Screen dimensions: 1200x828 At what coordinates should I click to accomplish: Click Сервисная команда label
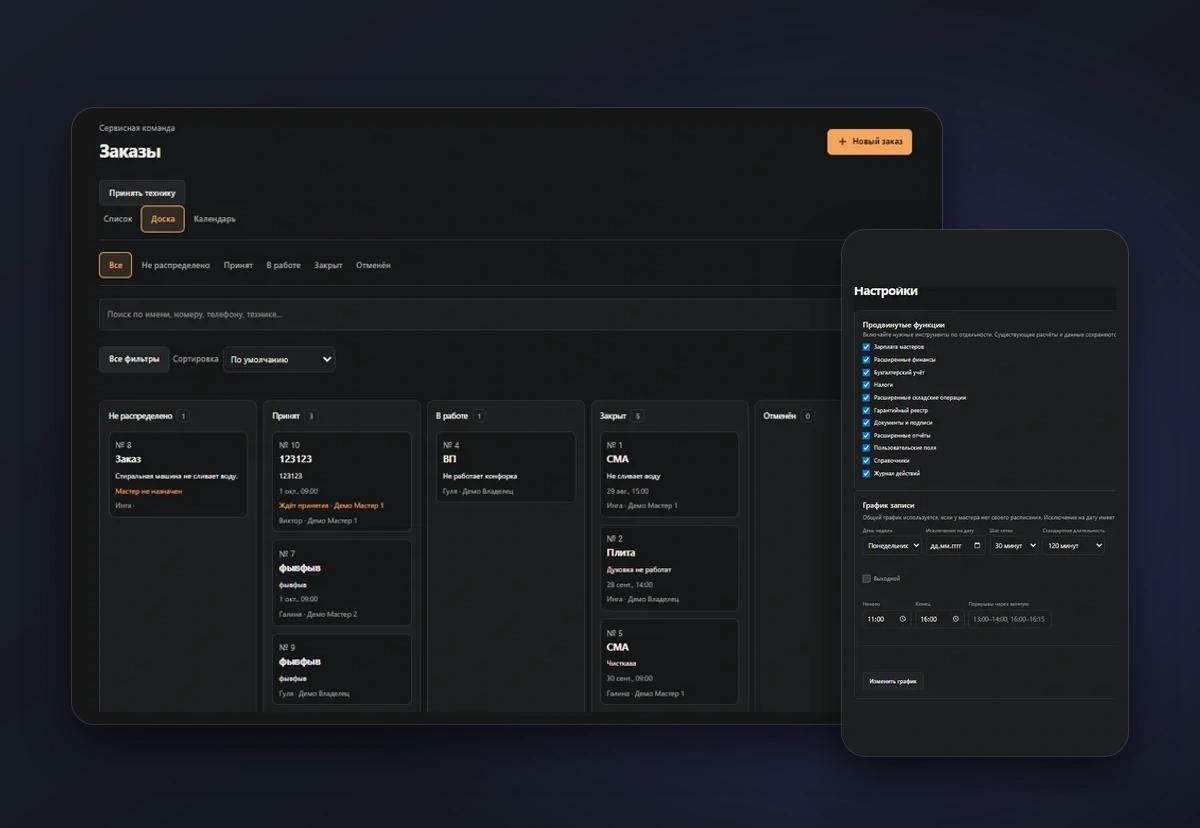click(x=137, y=128)
